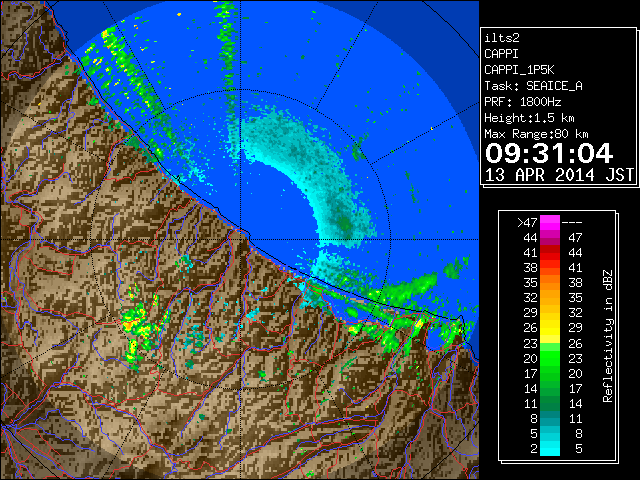This screenshot has height=480, width=640.
Task: Click the Height:1.5 km label
Action: [x=529, y=118]
